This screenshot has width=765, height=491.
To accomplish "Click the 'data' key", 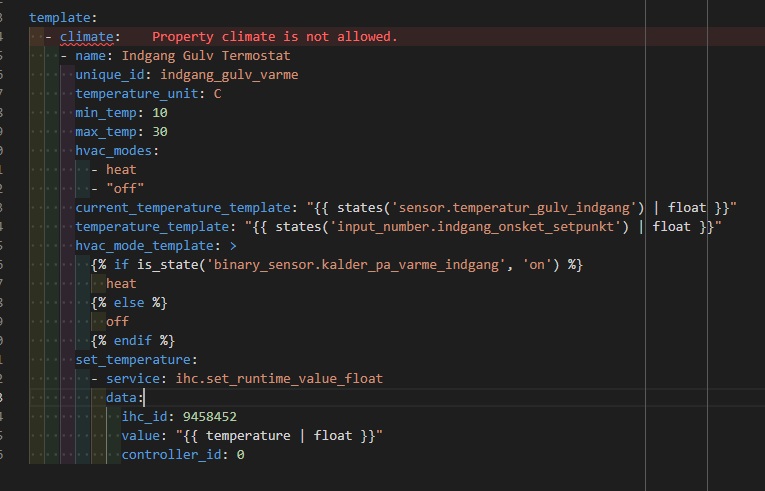I will pos(121,398).
